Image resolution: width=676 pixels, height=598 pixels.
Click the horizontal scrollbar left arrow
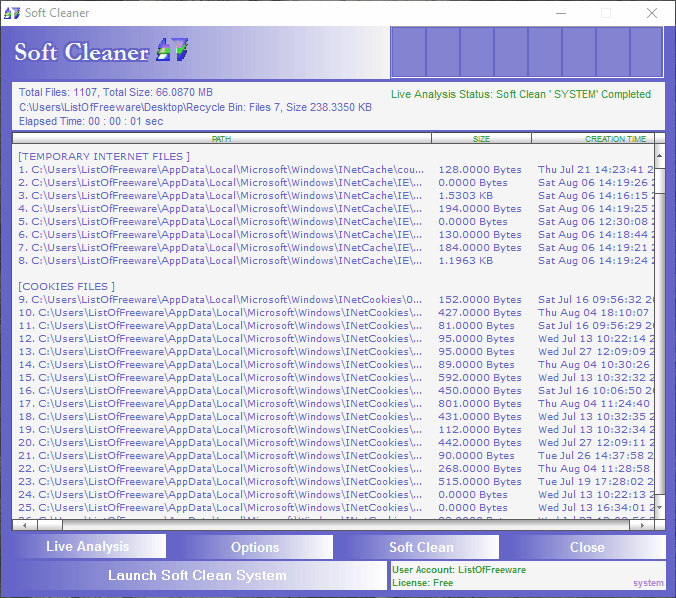coord(25,525)
